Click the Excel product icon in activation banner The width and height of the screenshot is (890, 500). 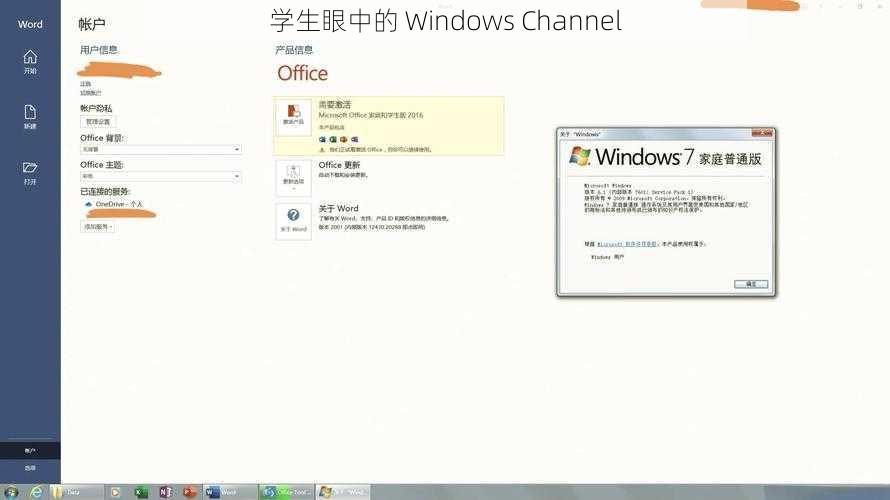point(333,139)
